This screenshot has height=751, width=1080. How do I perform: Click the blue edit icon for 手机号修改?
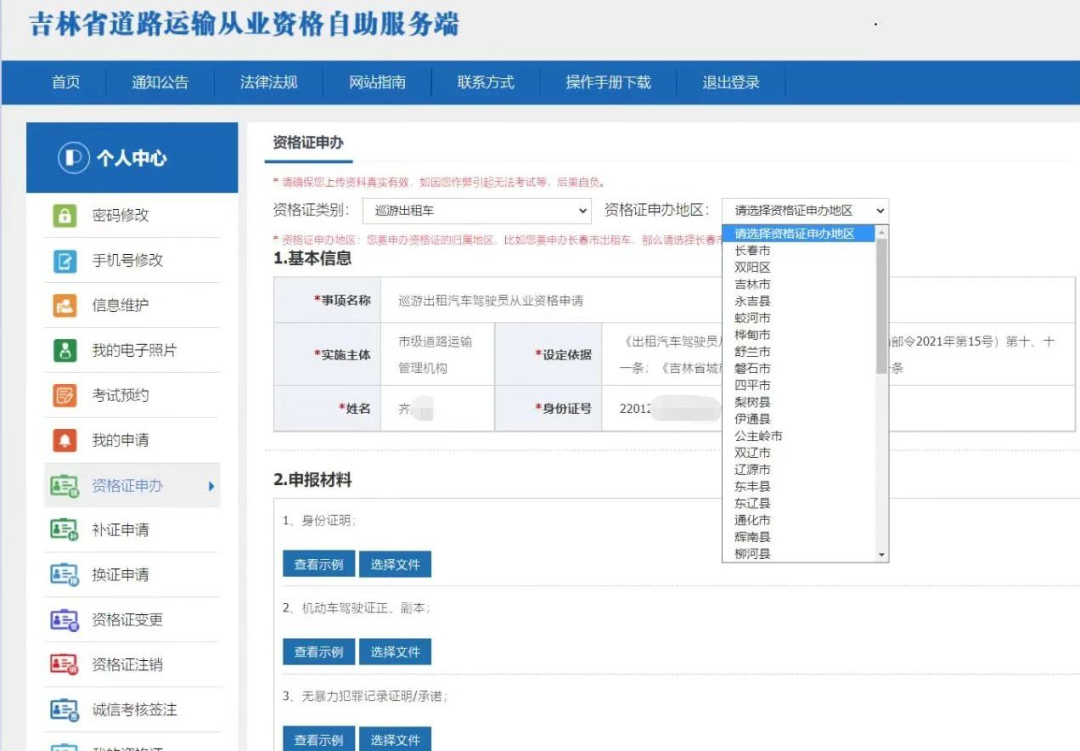[64, 260]
